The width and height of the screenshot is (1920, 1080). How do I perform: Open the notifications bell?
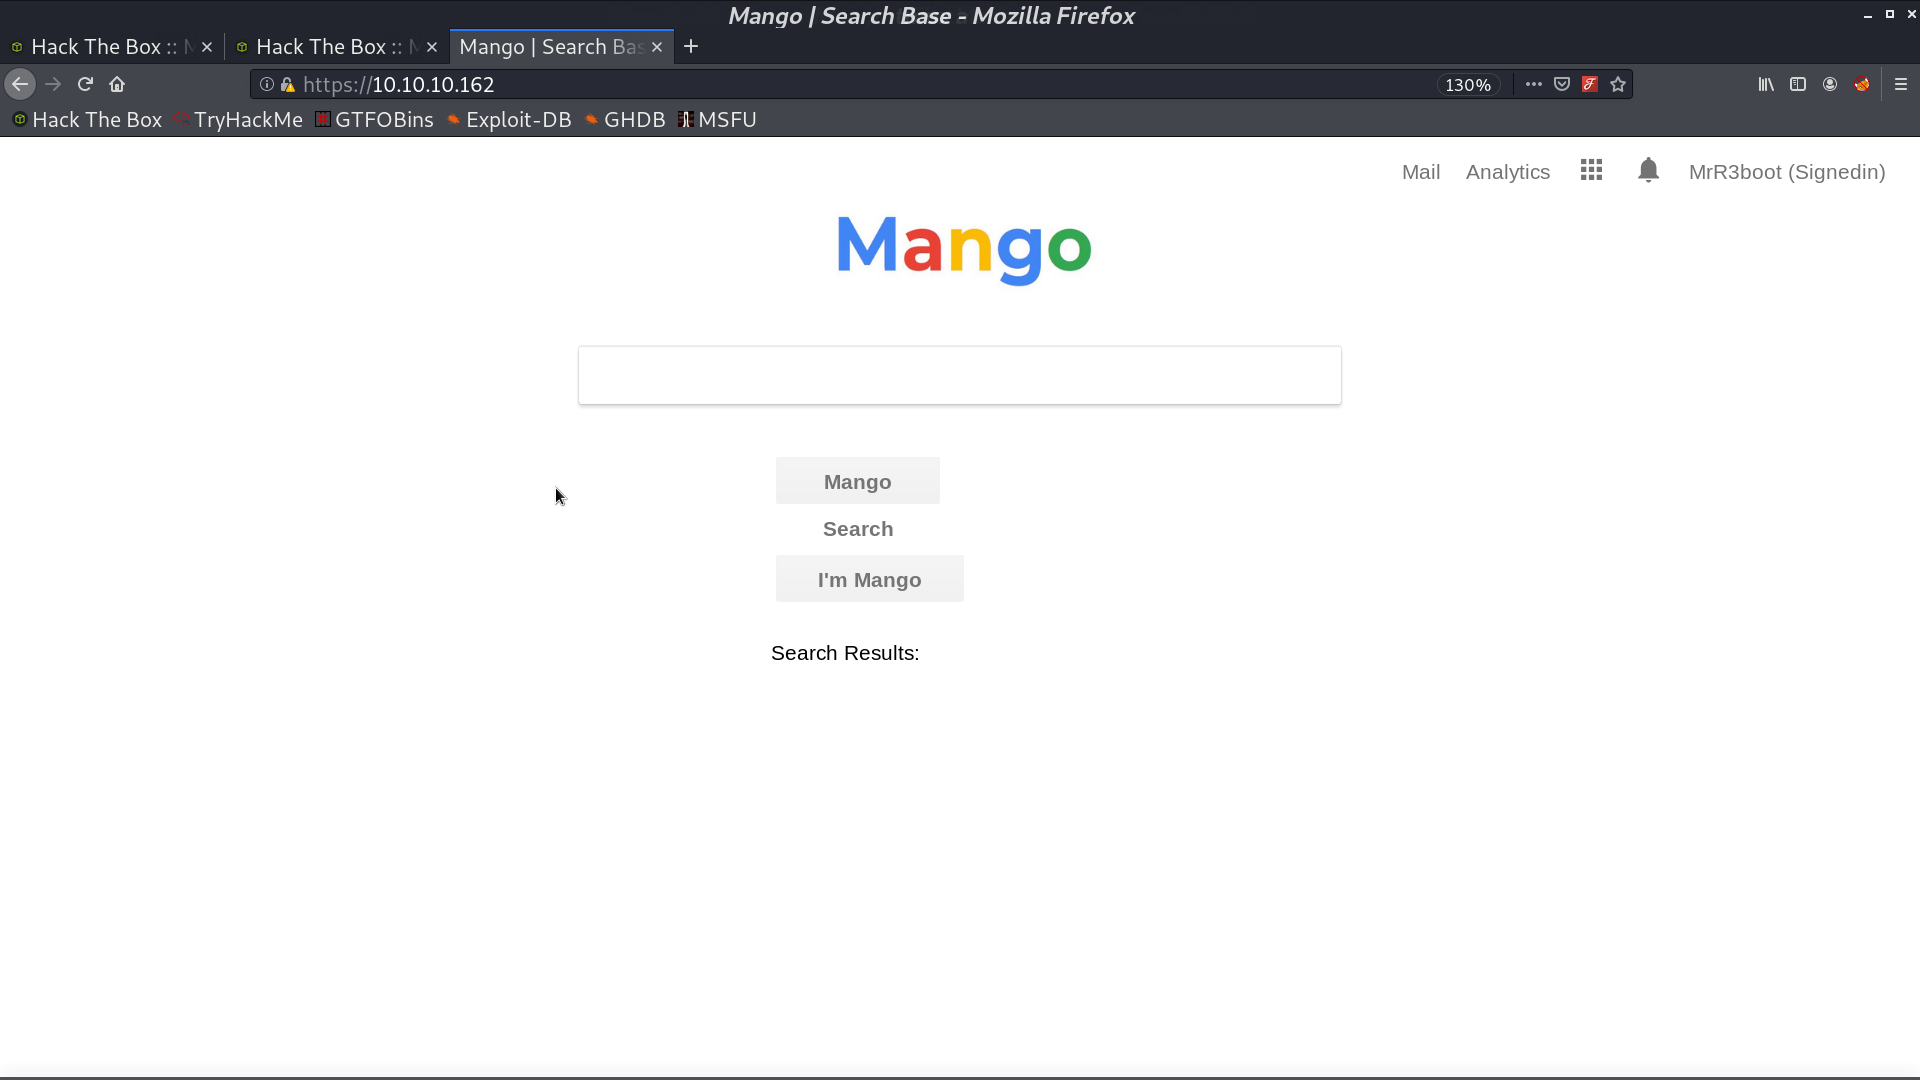click(x=1648, y=170)
